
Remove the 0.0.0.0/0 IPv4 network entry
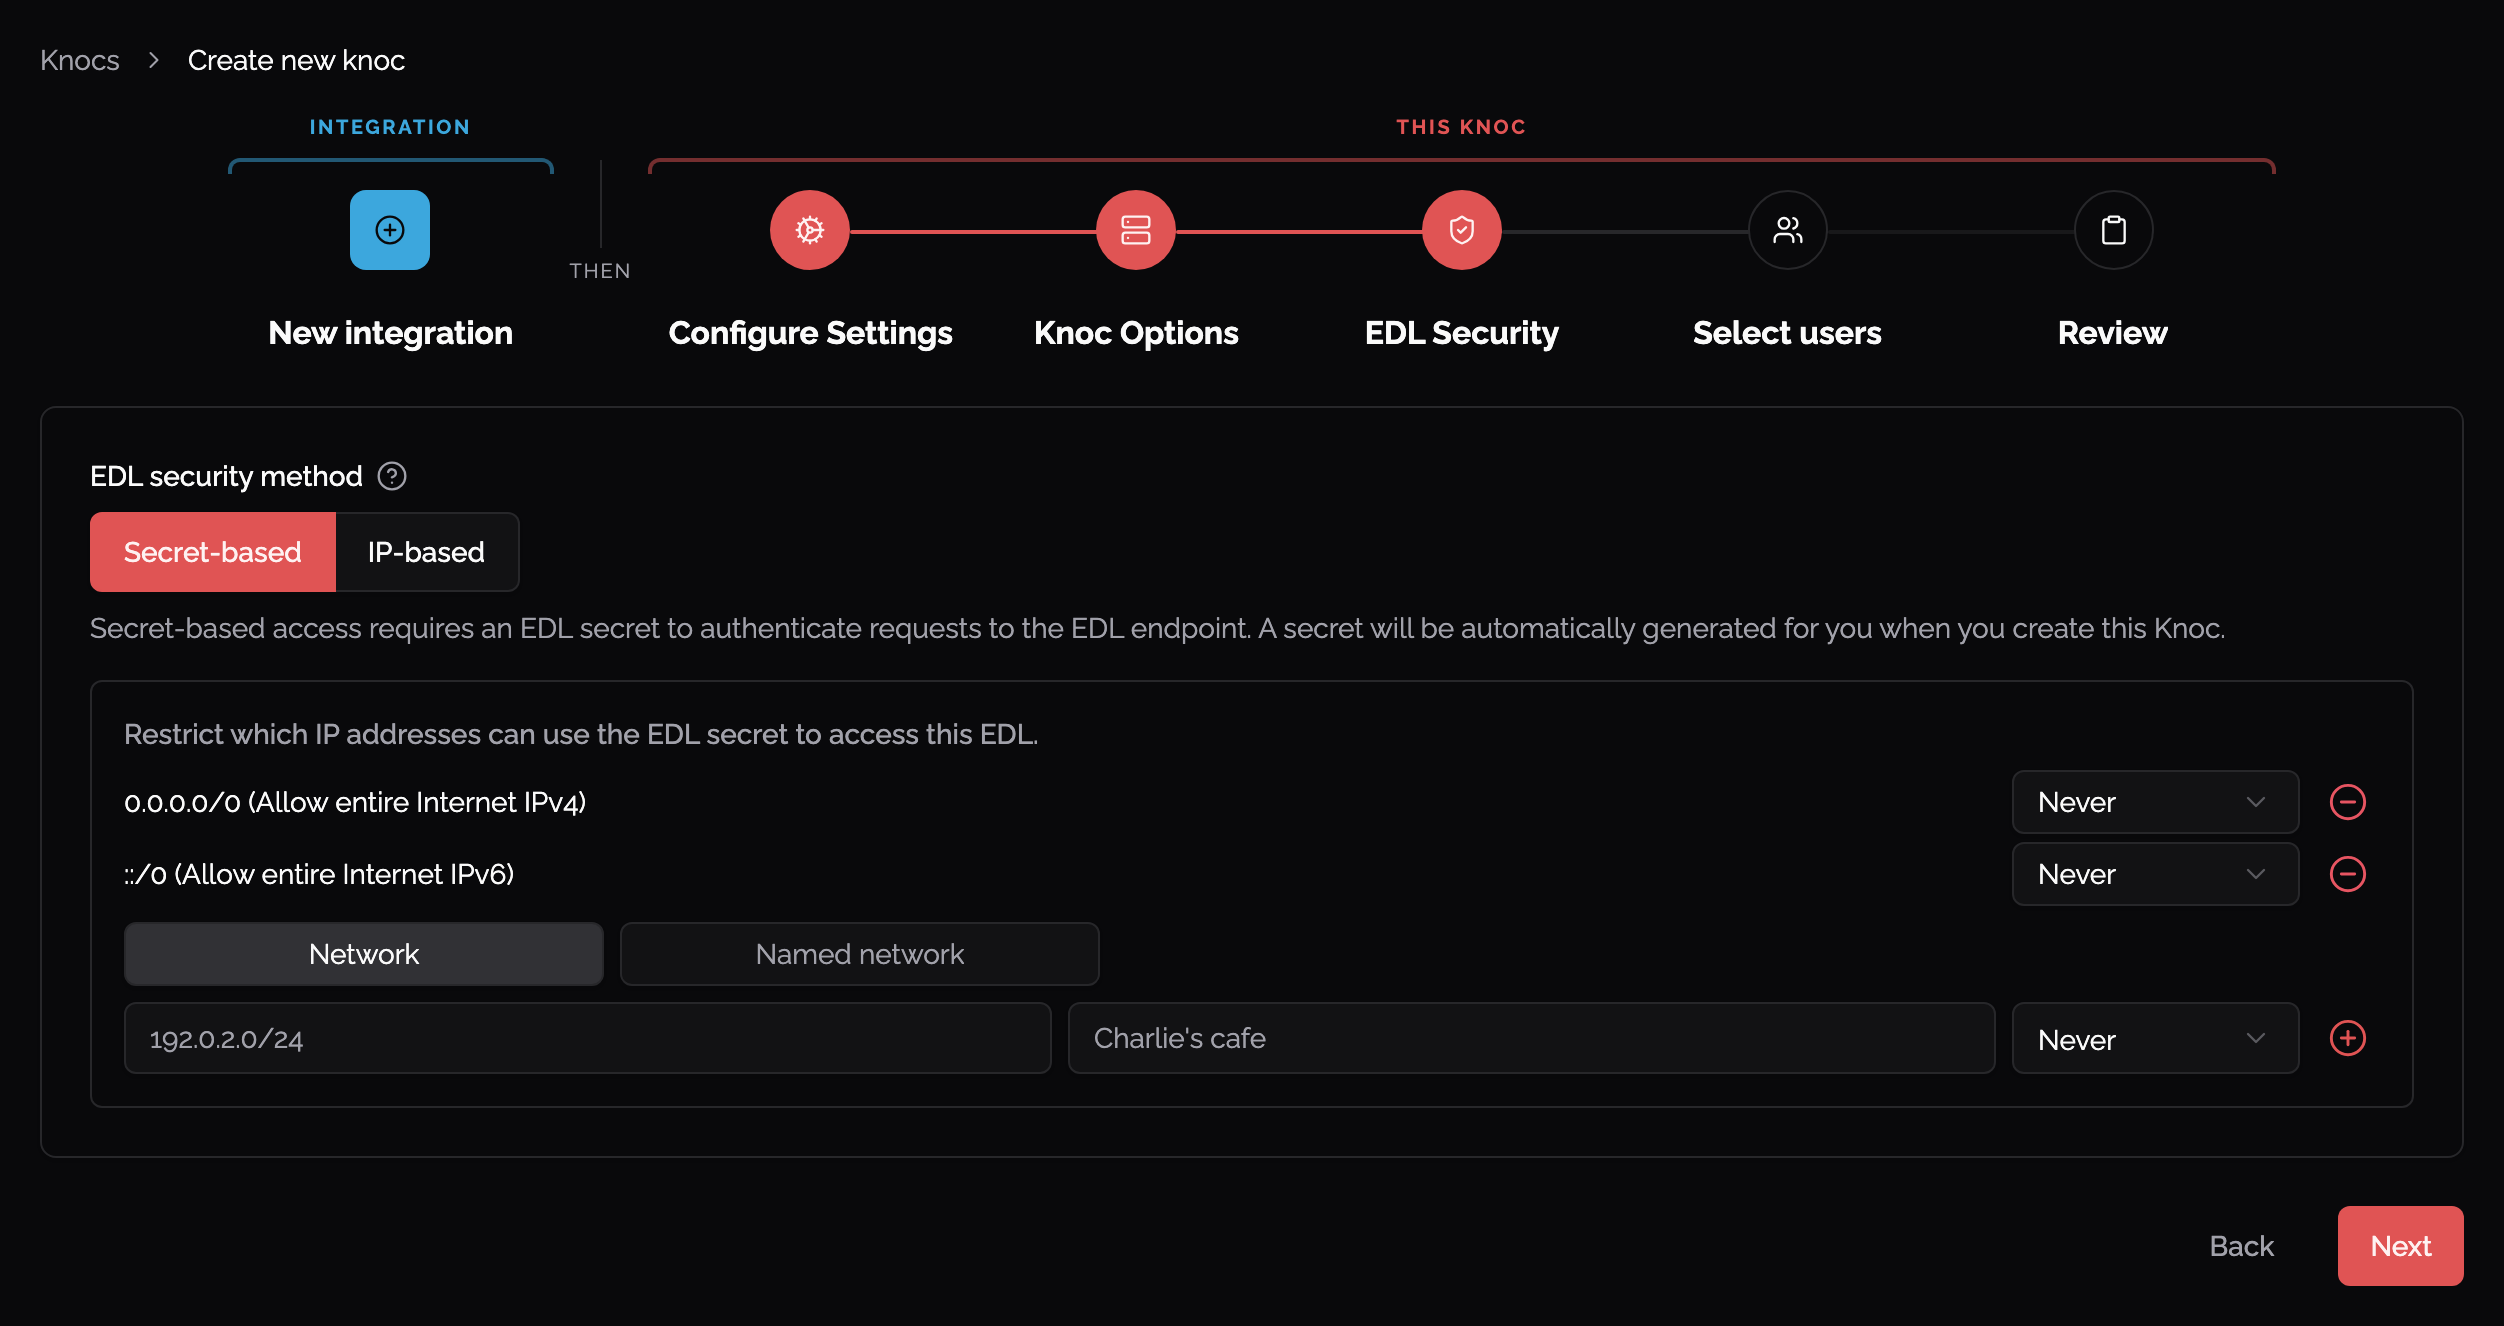[2348, 802]
